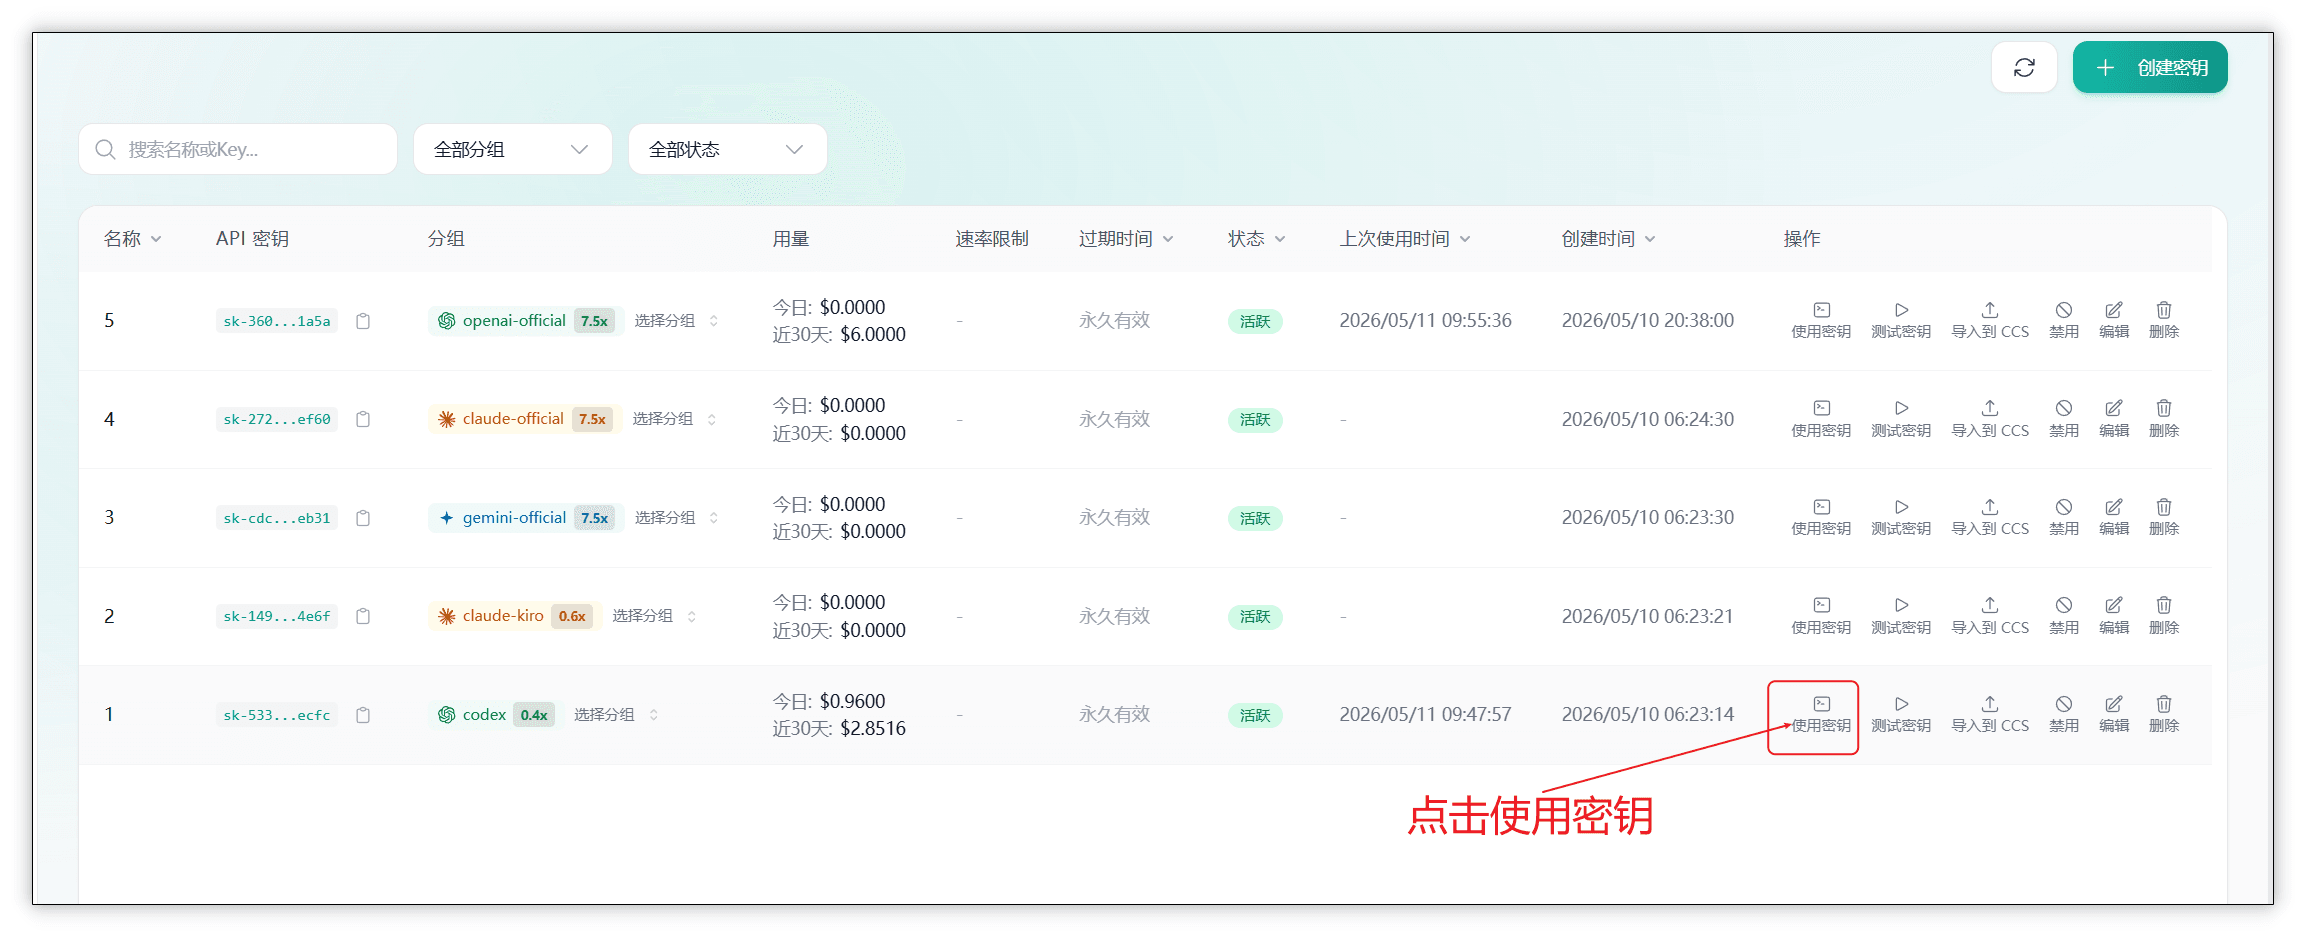This screenshot has height=937, width=2306.
Task: Open the 全部状态 dropdown filter
Action: (x=728, y=149)
